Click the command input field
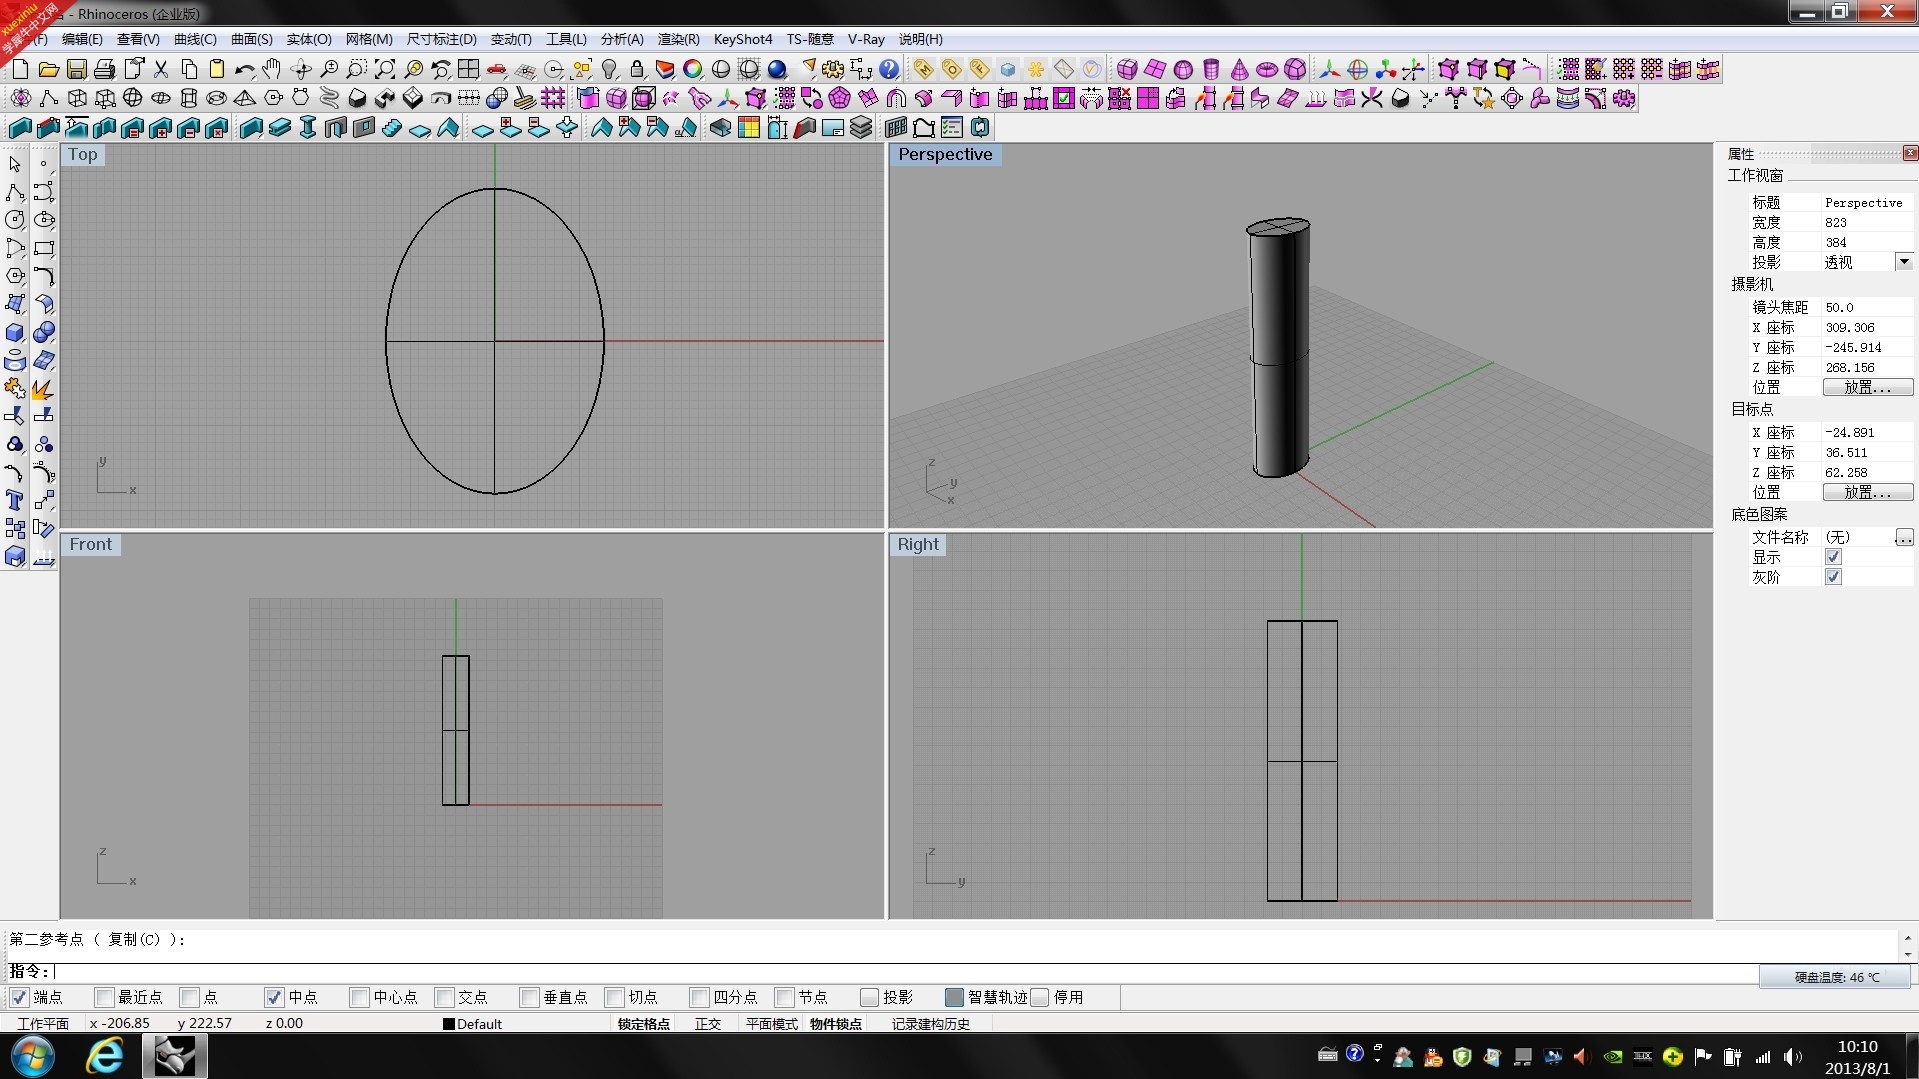 point(900,971)
